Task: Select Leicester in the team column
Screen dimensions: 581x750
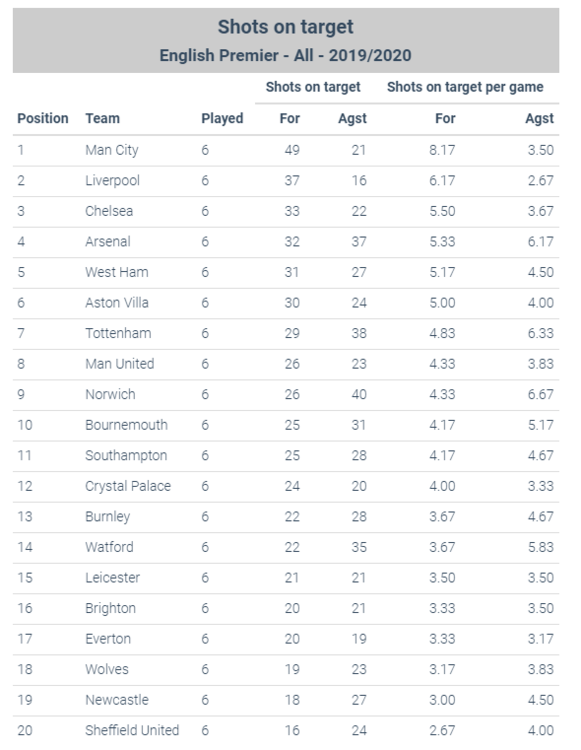Action: point(112,578)
